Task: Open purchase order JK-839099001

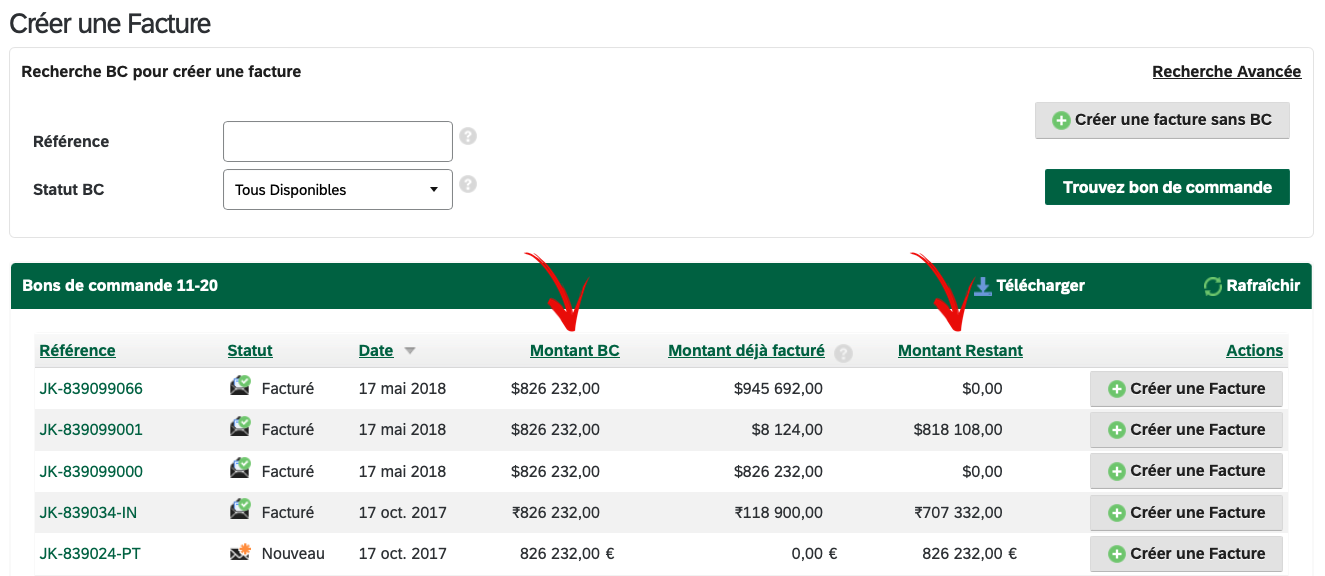Action: click(x=91, y=429)
